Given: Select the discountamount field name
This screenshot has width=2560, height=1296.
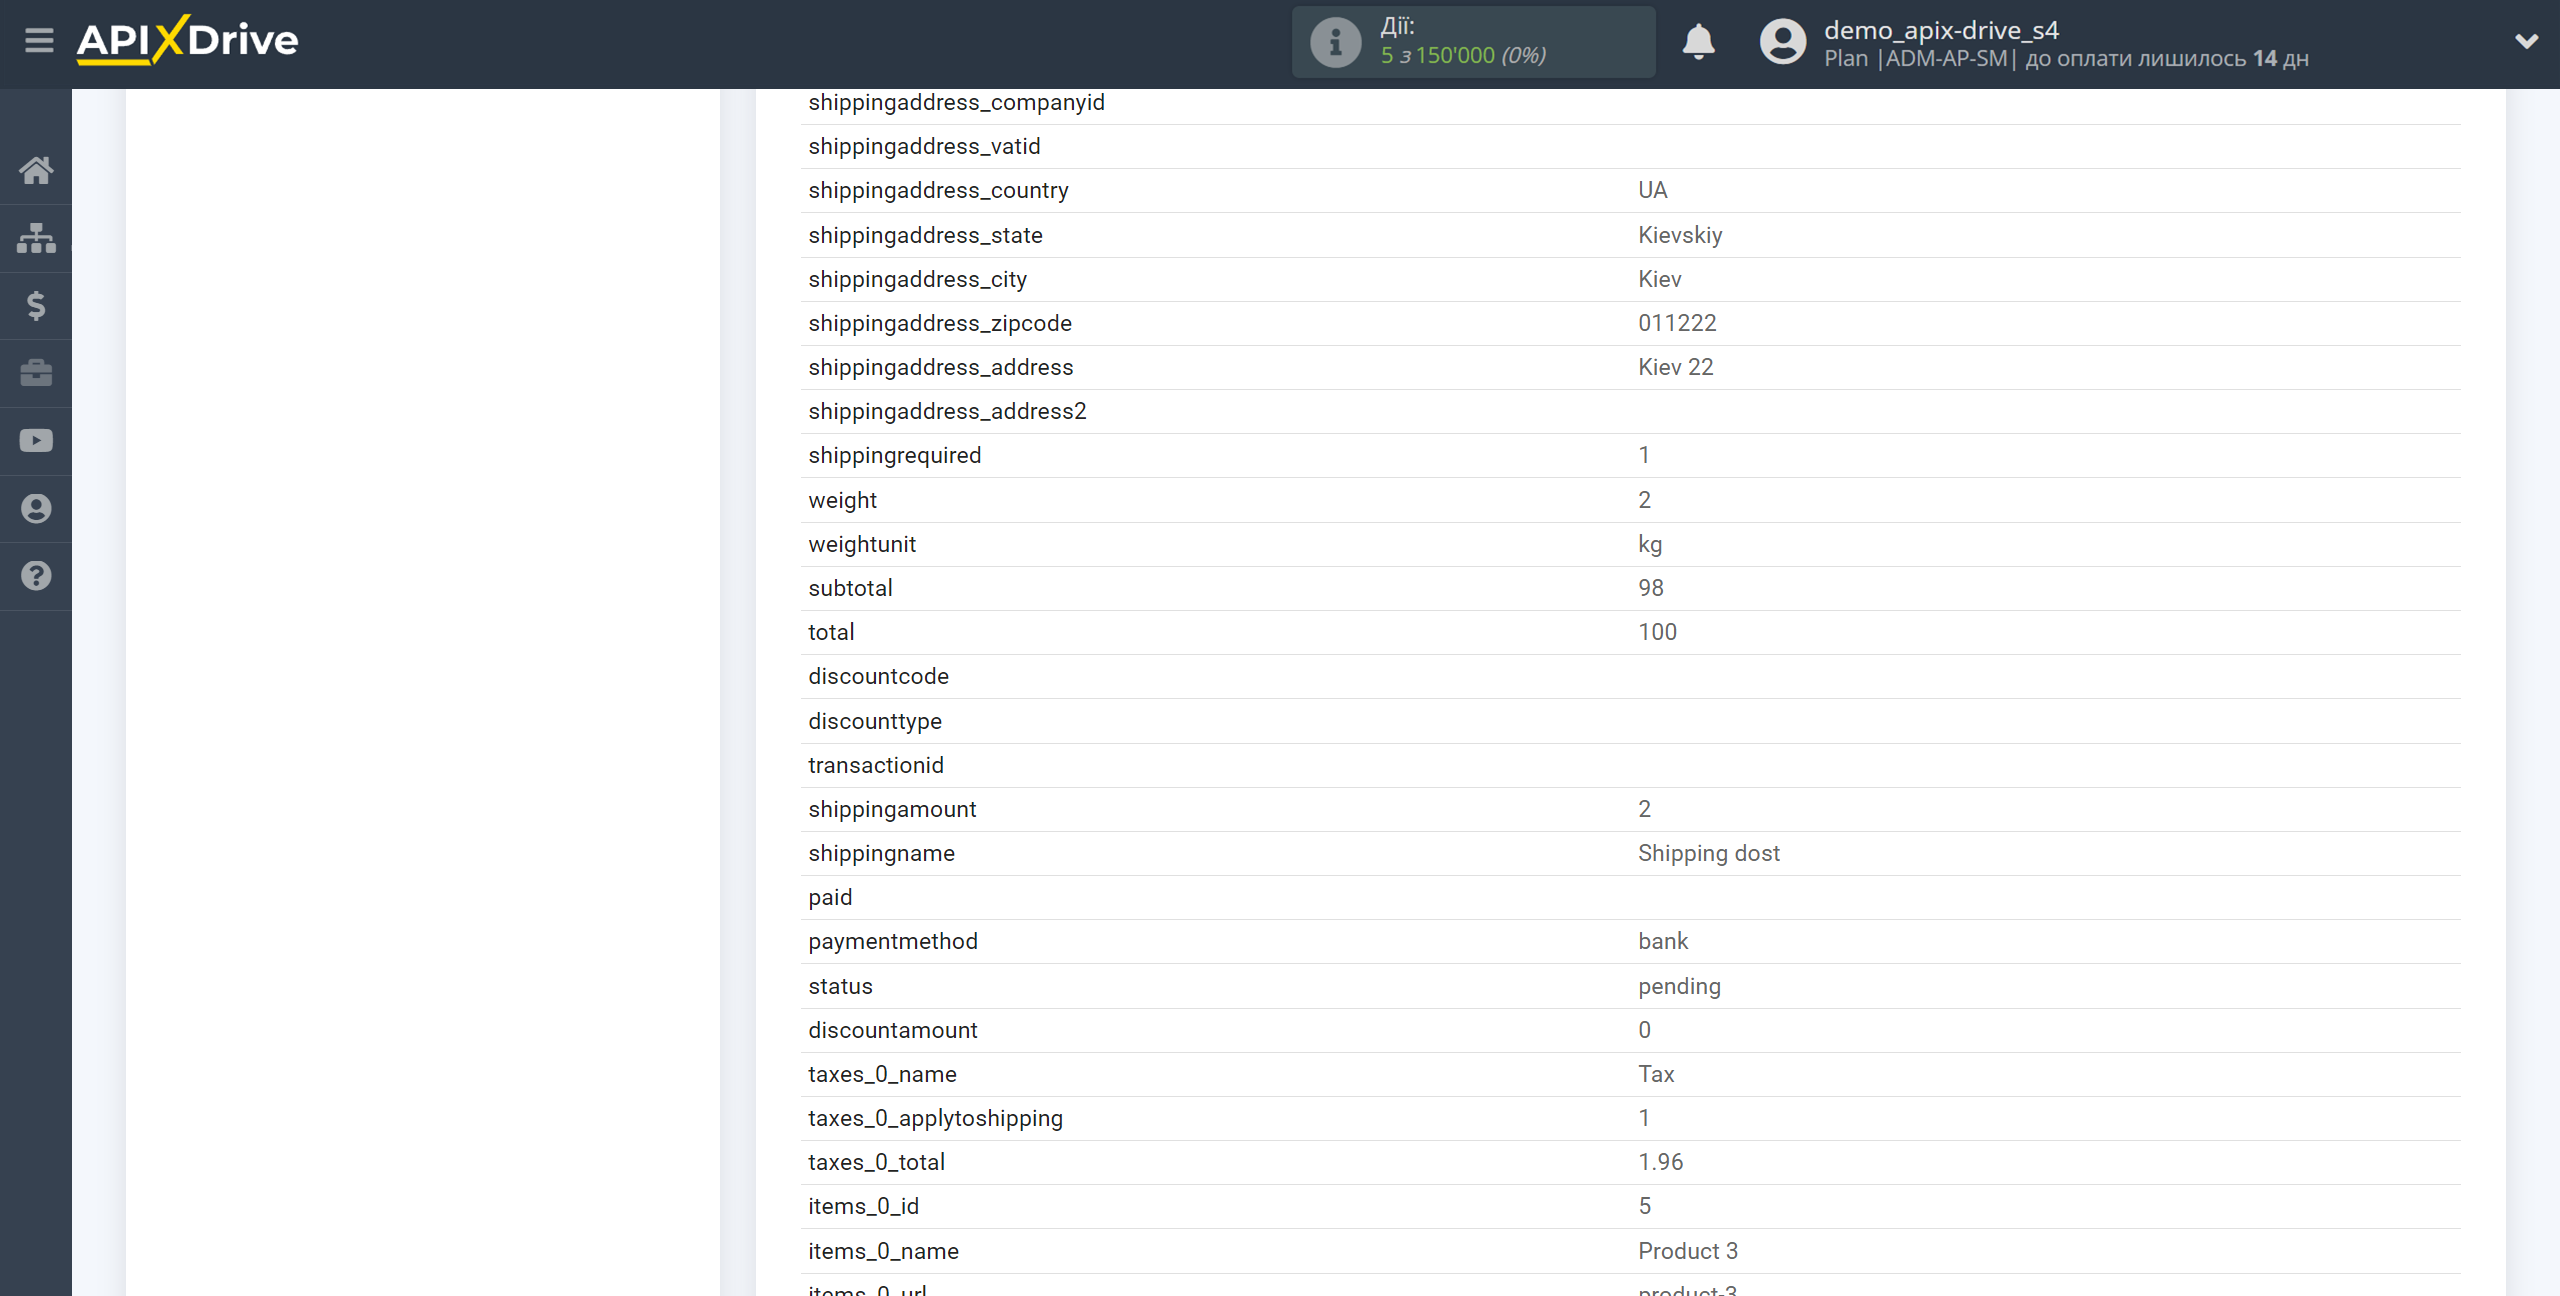Looking at the screenshot, I should (x=892, y=1030).
